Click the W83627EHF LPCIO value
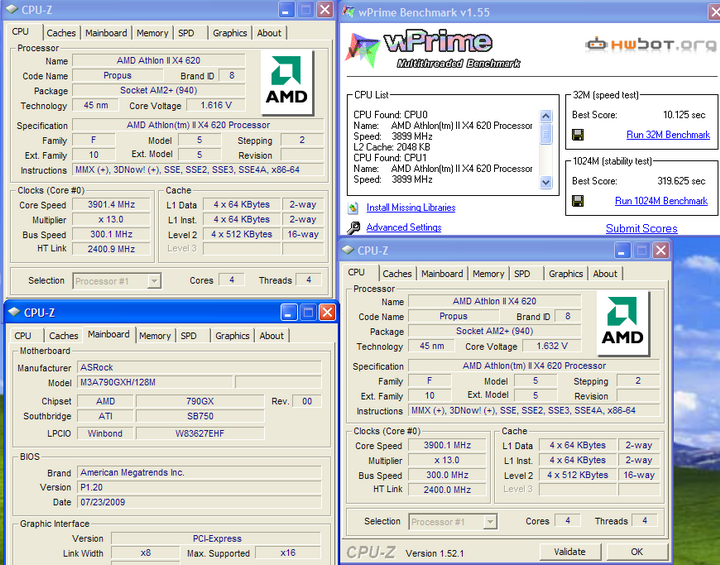This screenshot has width=720, height=565. [x=200, y=433]
